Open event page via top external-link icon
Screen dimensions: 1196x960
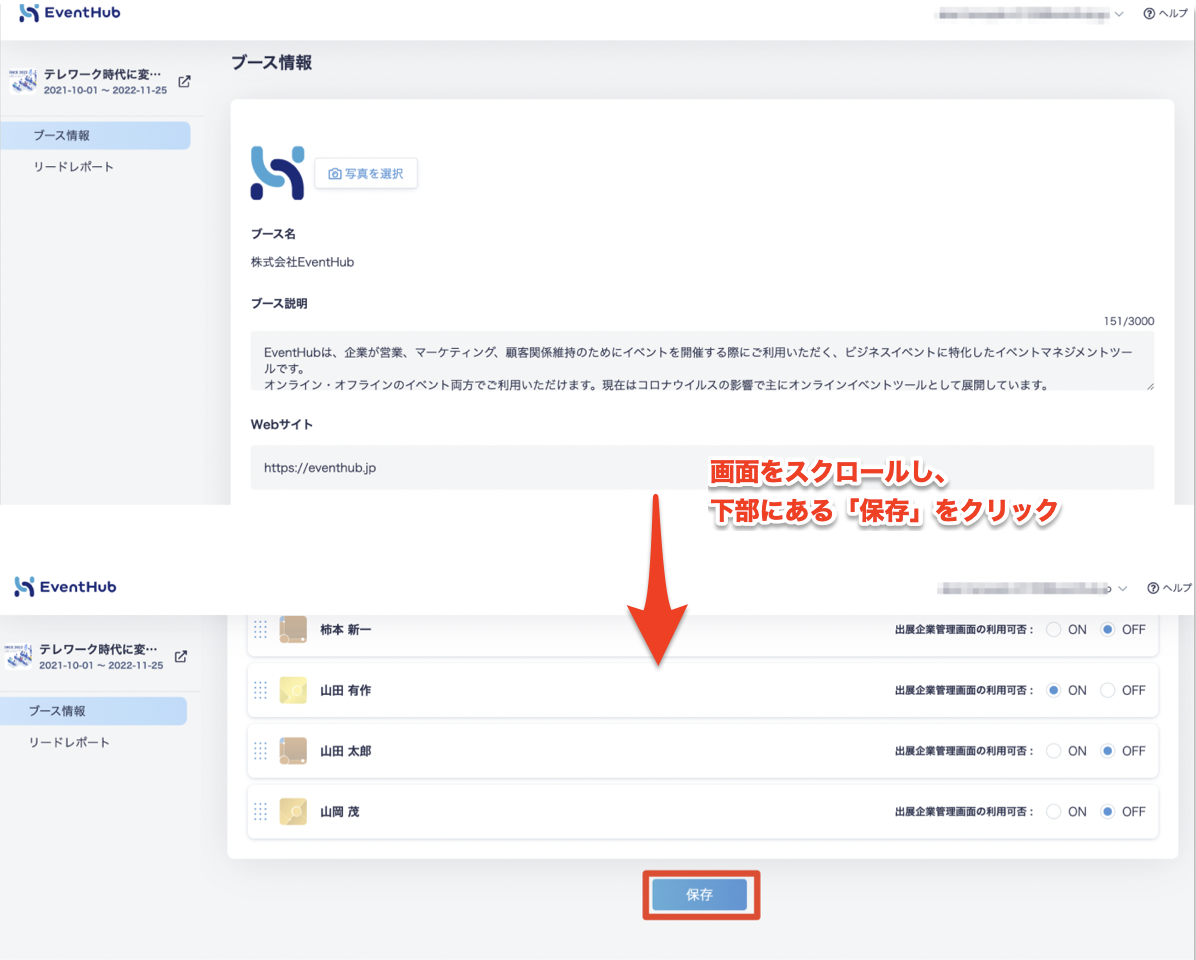(185, 82)
